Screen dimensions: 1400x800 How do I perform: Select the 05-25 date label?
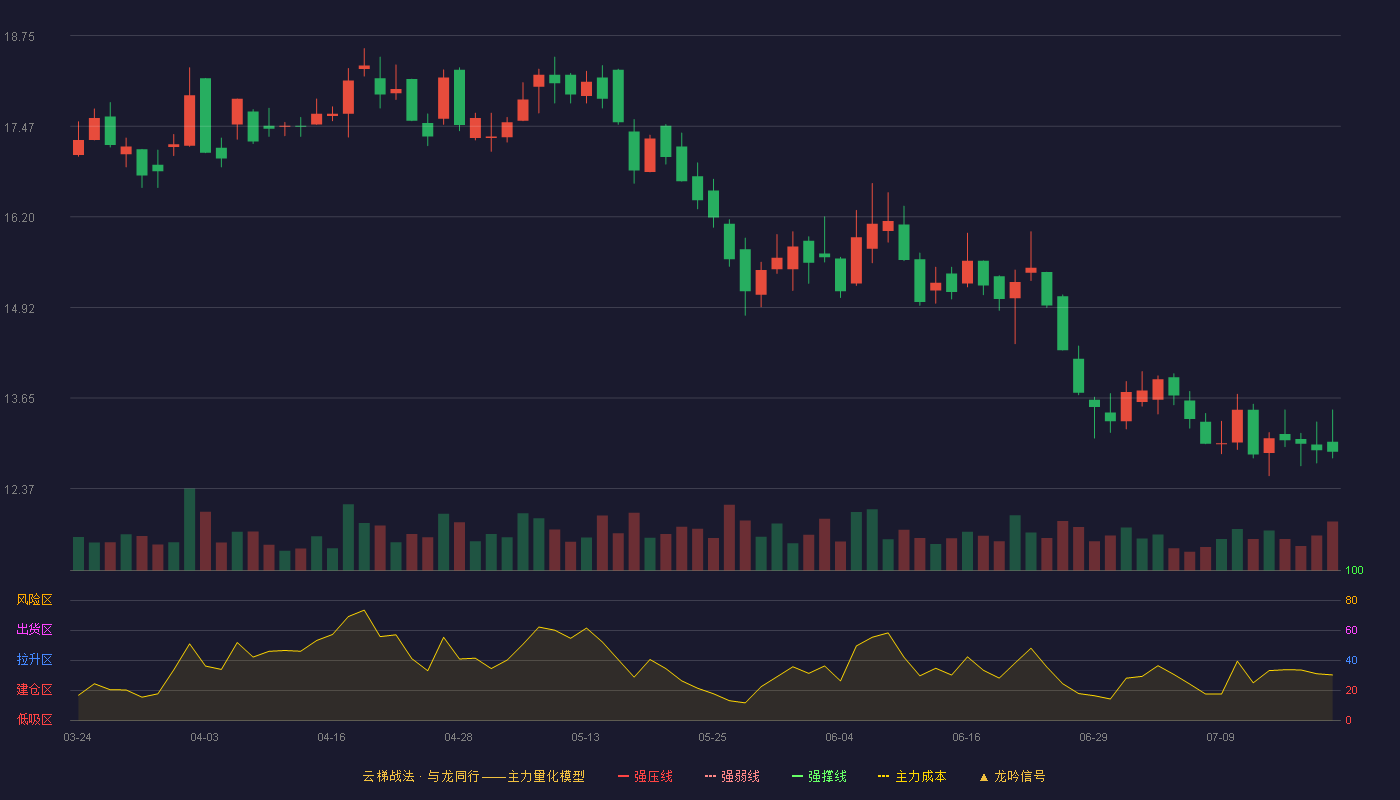coord(712,737)
